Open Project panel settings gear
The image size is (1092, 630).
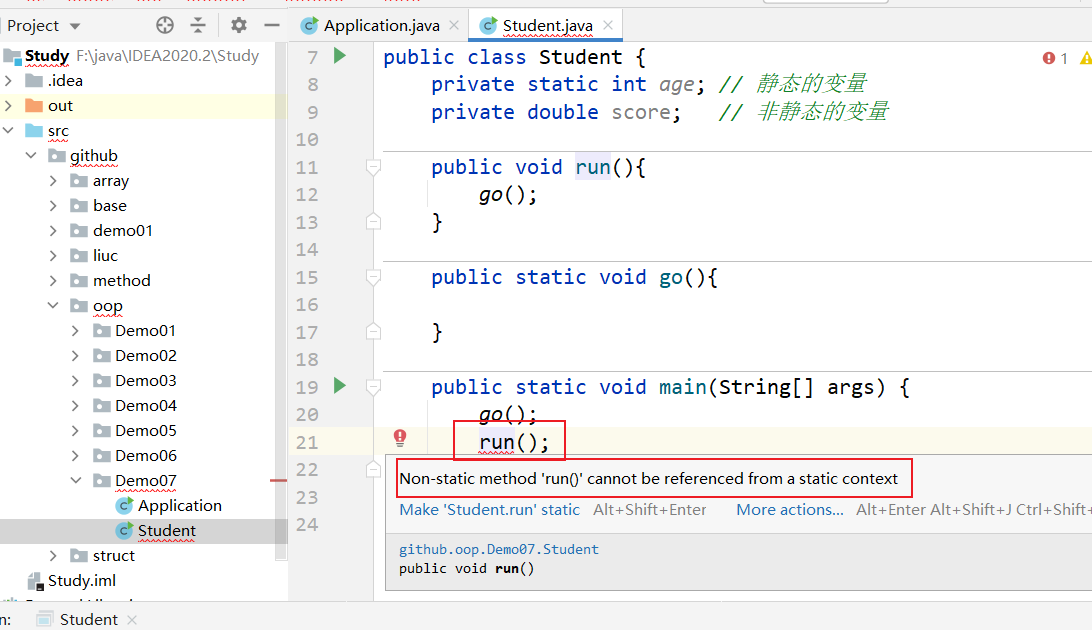pos(239,25)
